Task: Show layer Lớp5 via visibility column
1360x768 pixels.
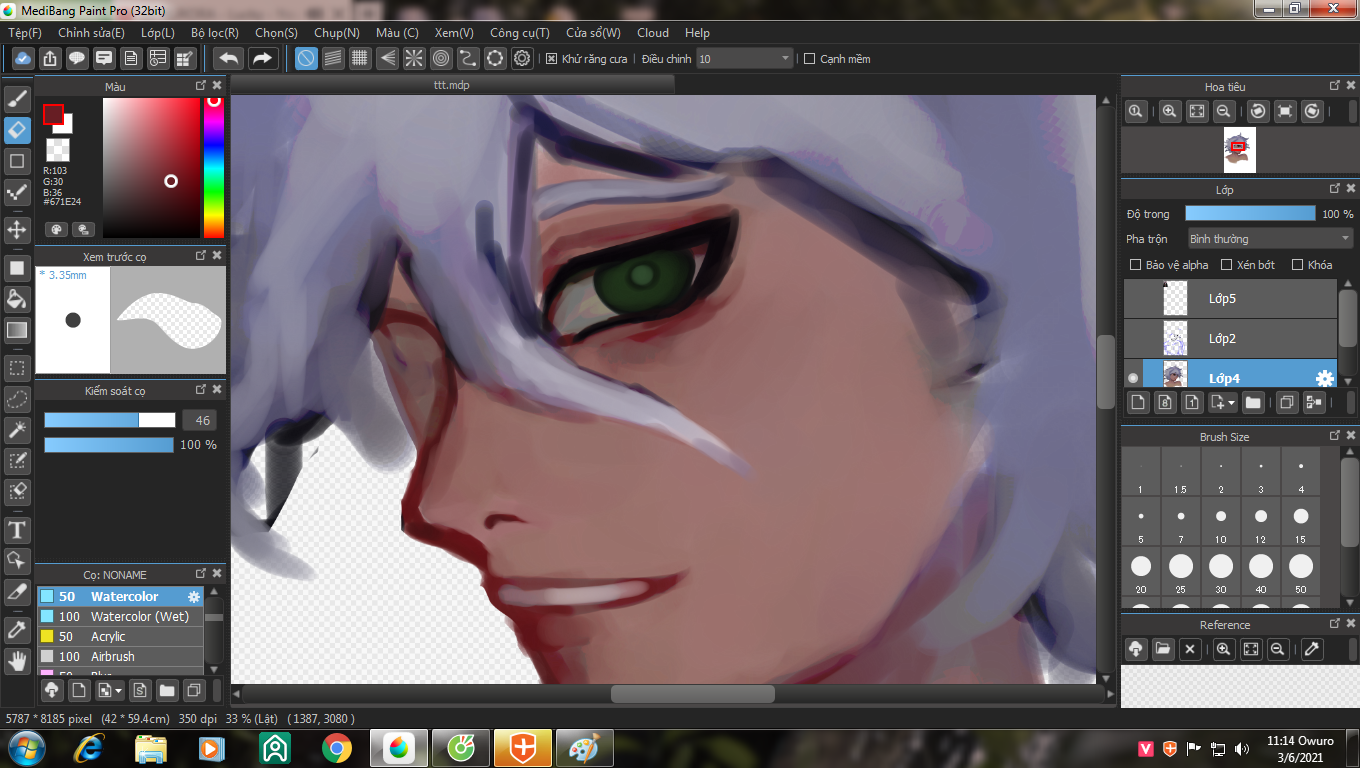Action: [x=1133, y=298]
